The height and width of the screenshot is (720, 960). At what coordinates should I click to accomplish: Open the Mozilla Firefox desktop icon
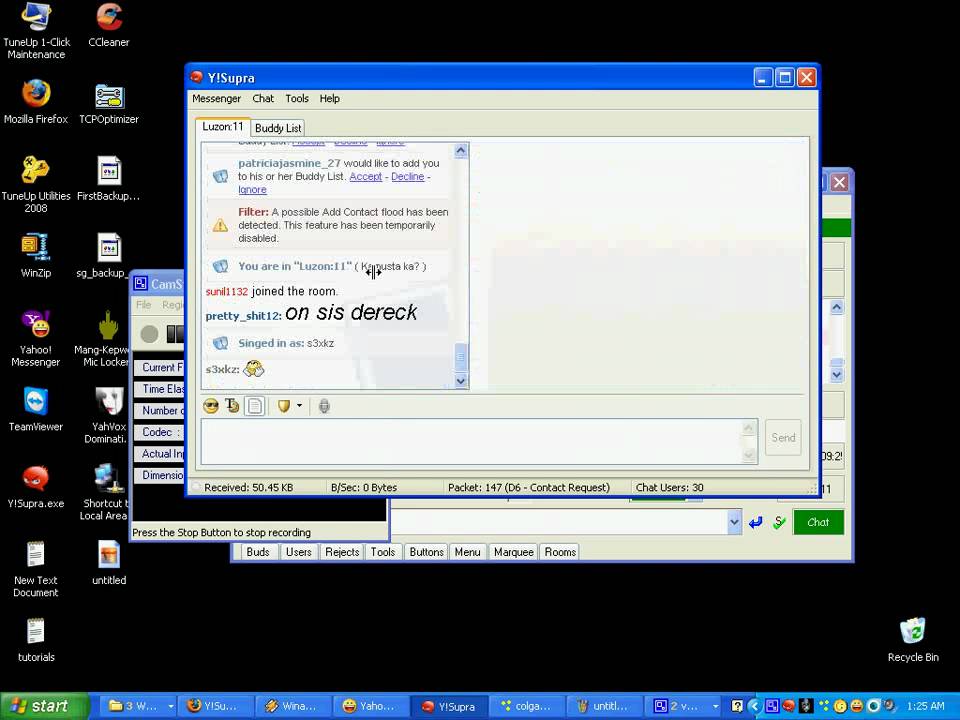coord(36,102)
